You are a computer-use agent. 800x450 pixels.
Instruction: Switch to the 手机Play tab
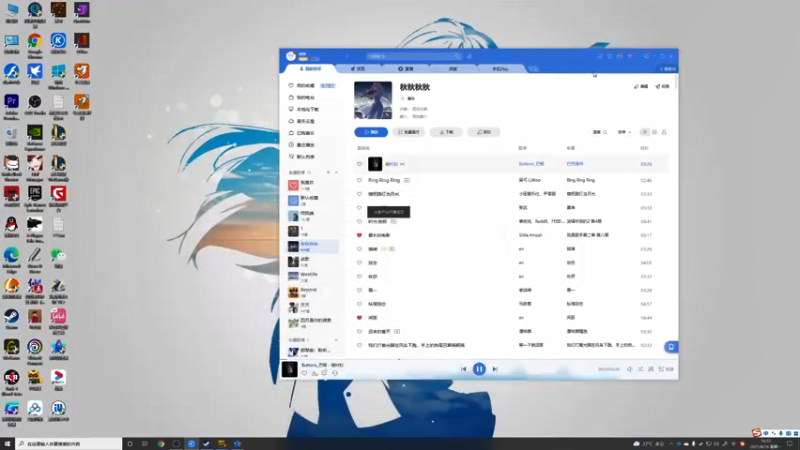(x=500, y=69)
